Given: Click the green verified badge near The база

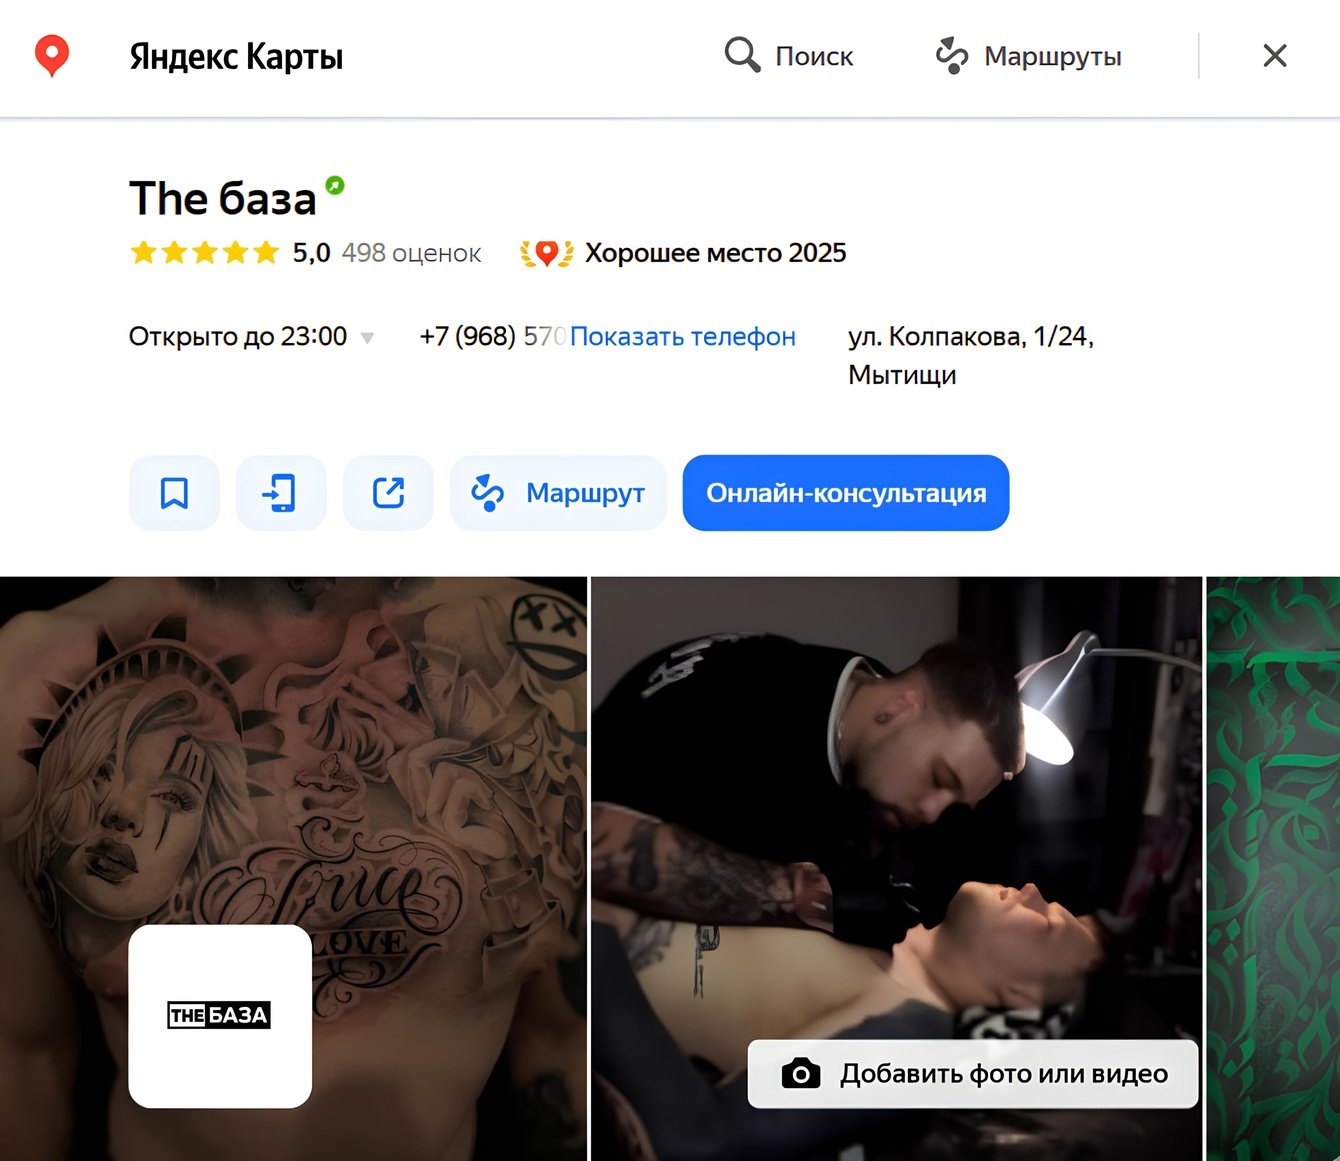Looking at the screenshot, I should click(x=335, y=185).
